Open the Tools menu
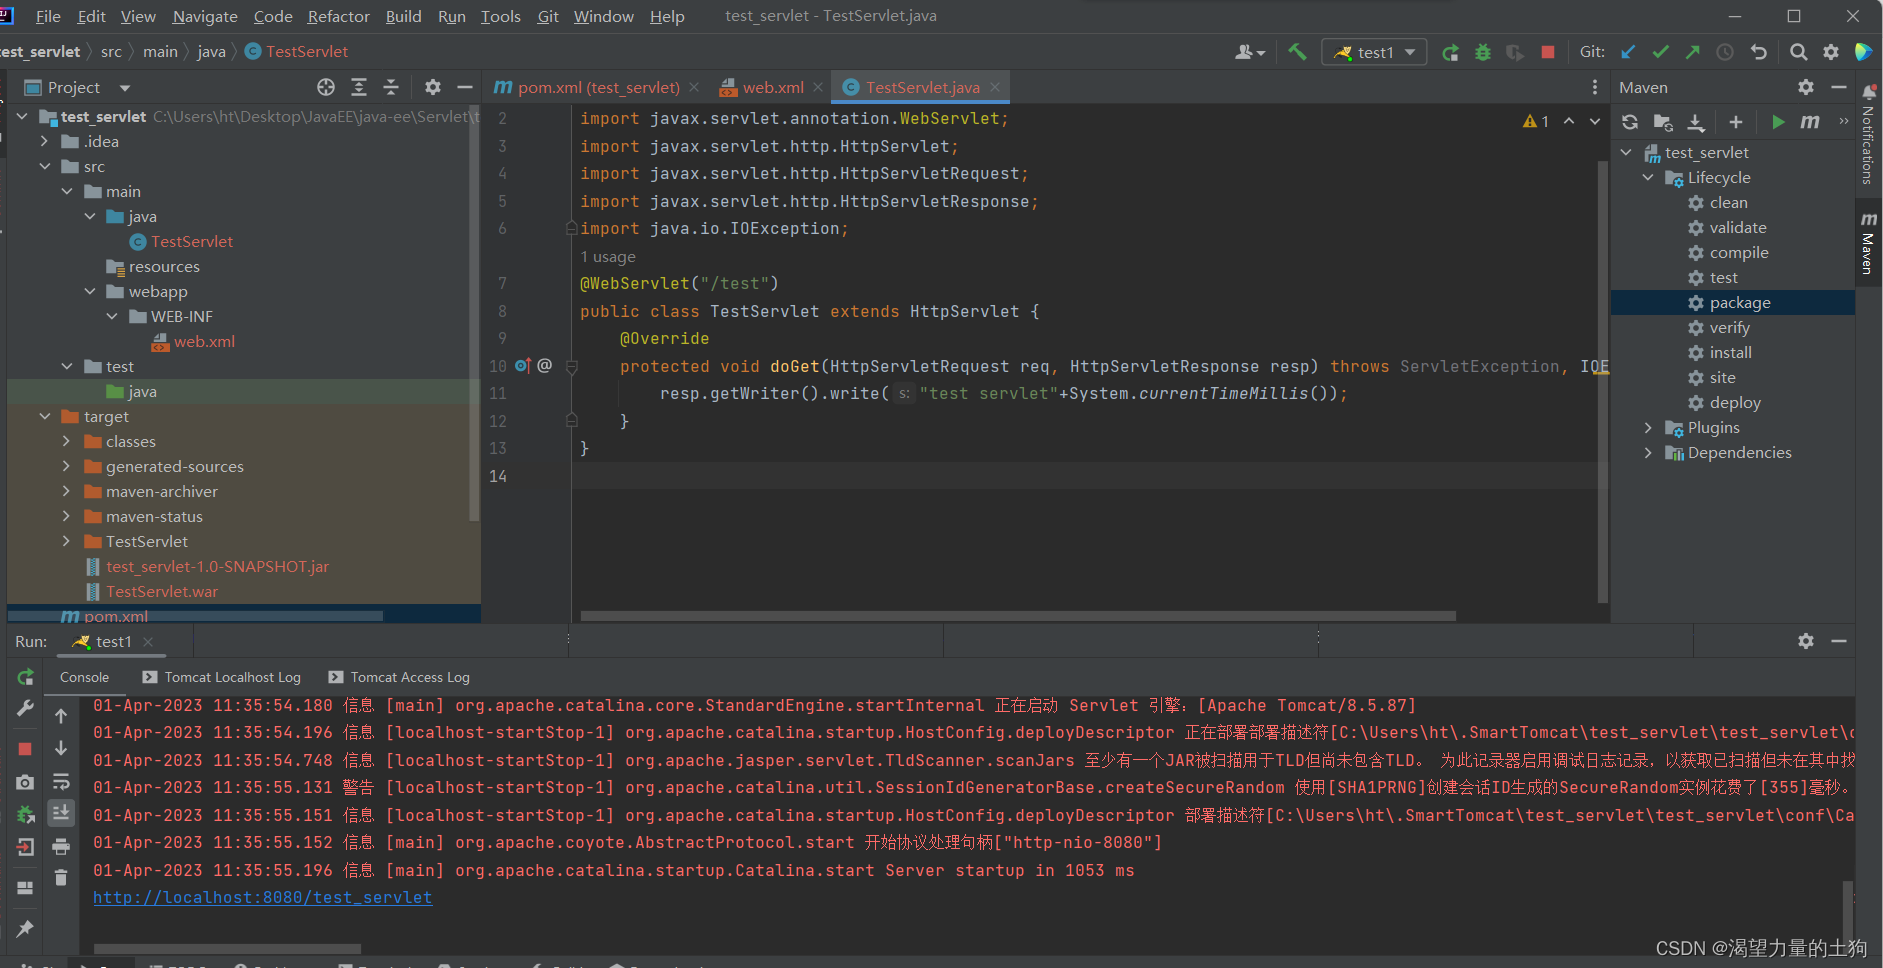This screenshot has width=1883, height=968. coord(500,16)
